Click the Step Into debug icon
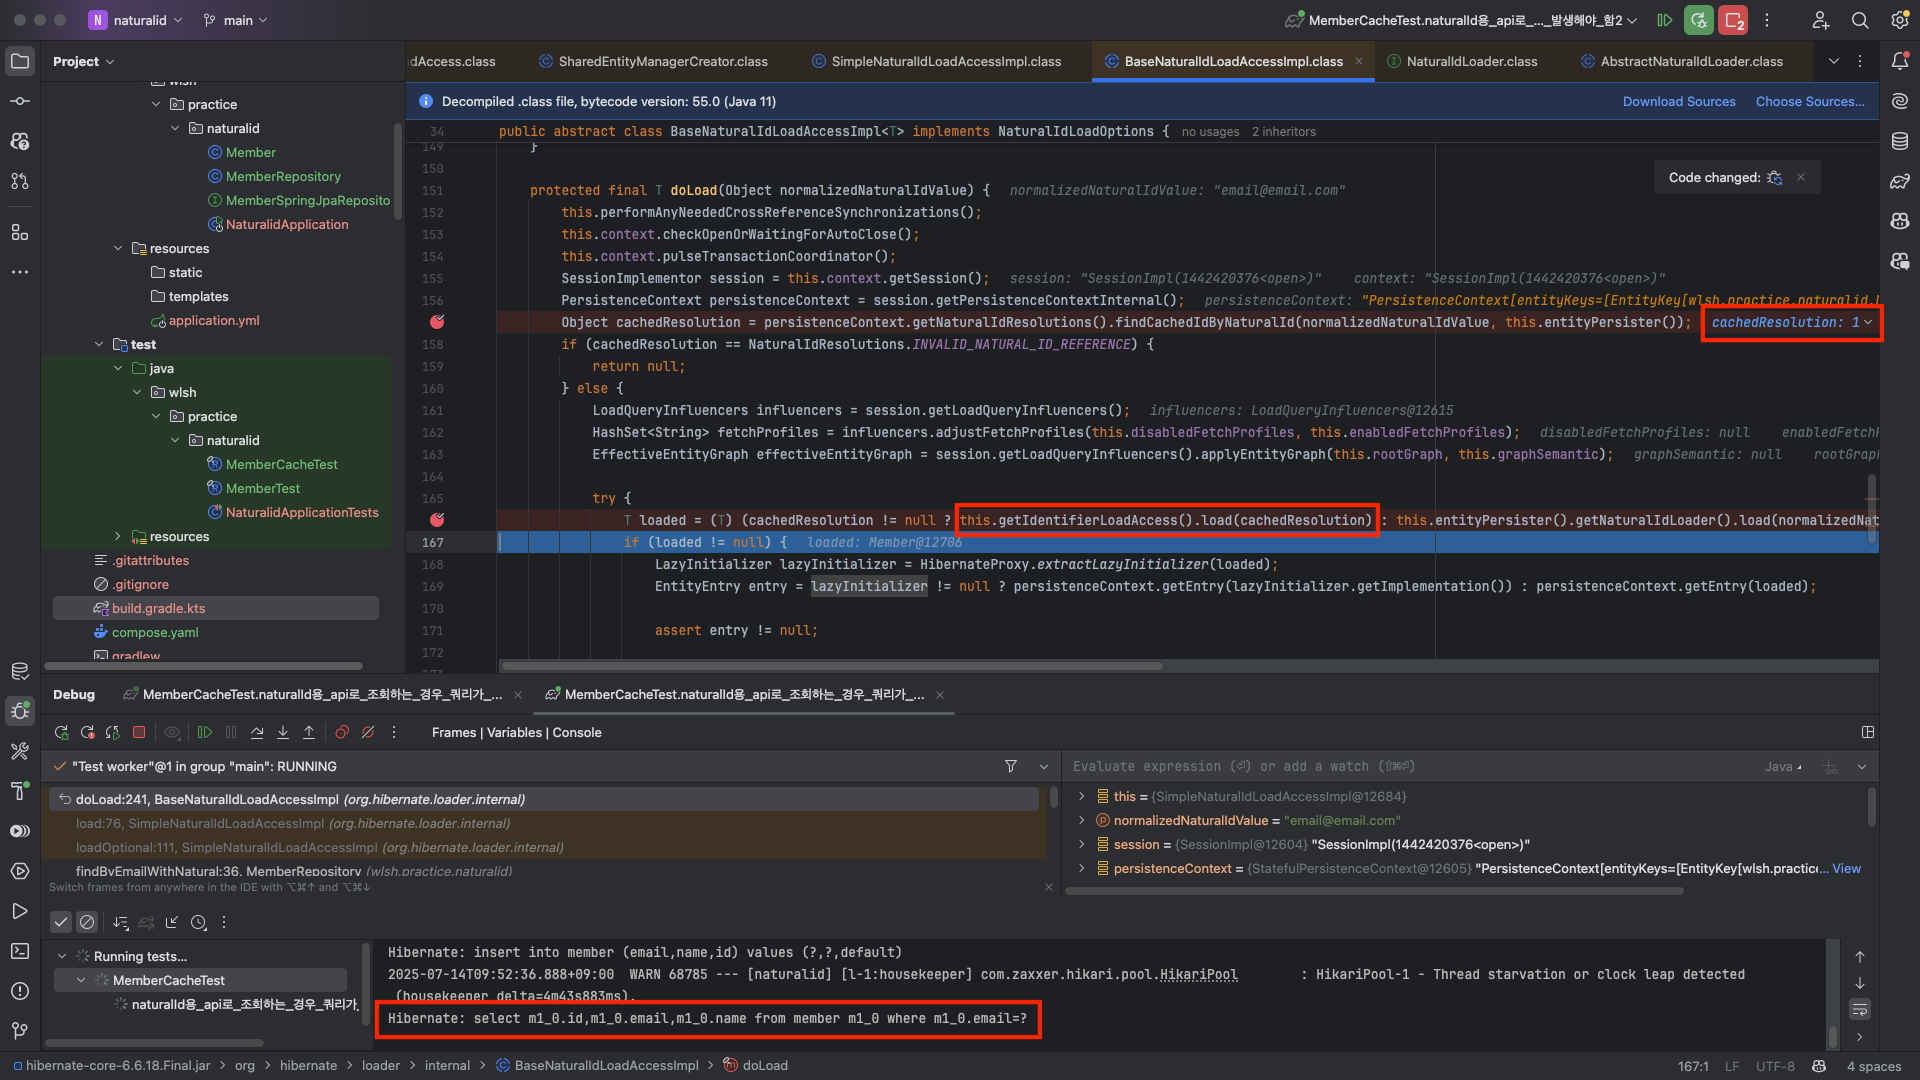This screenshot has height=1080, width=1920. [x=283, y=733]
